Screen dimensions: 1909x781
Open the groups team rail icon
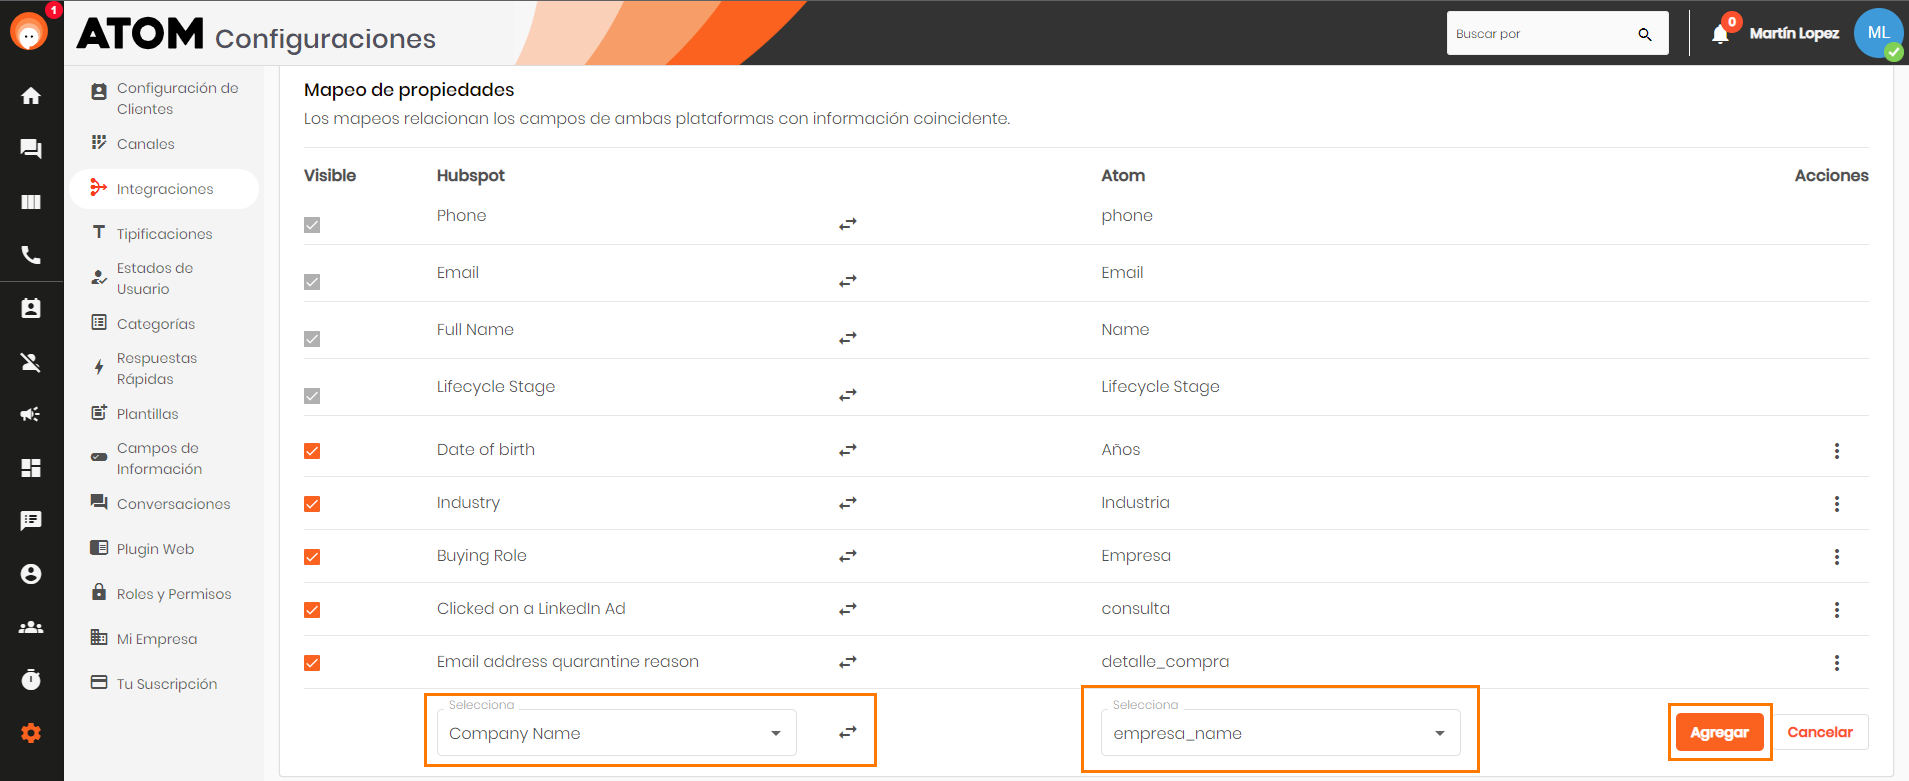31,627
